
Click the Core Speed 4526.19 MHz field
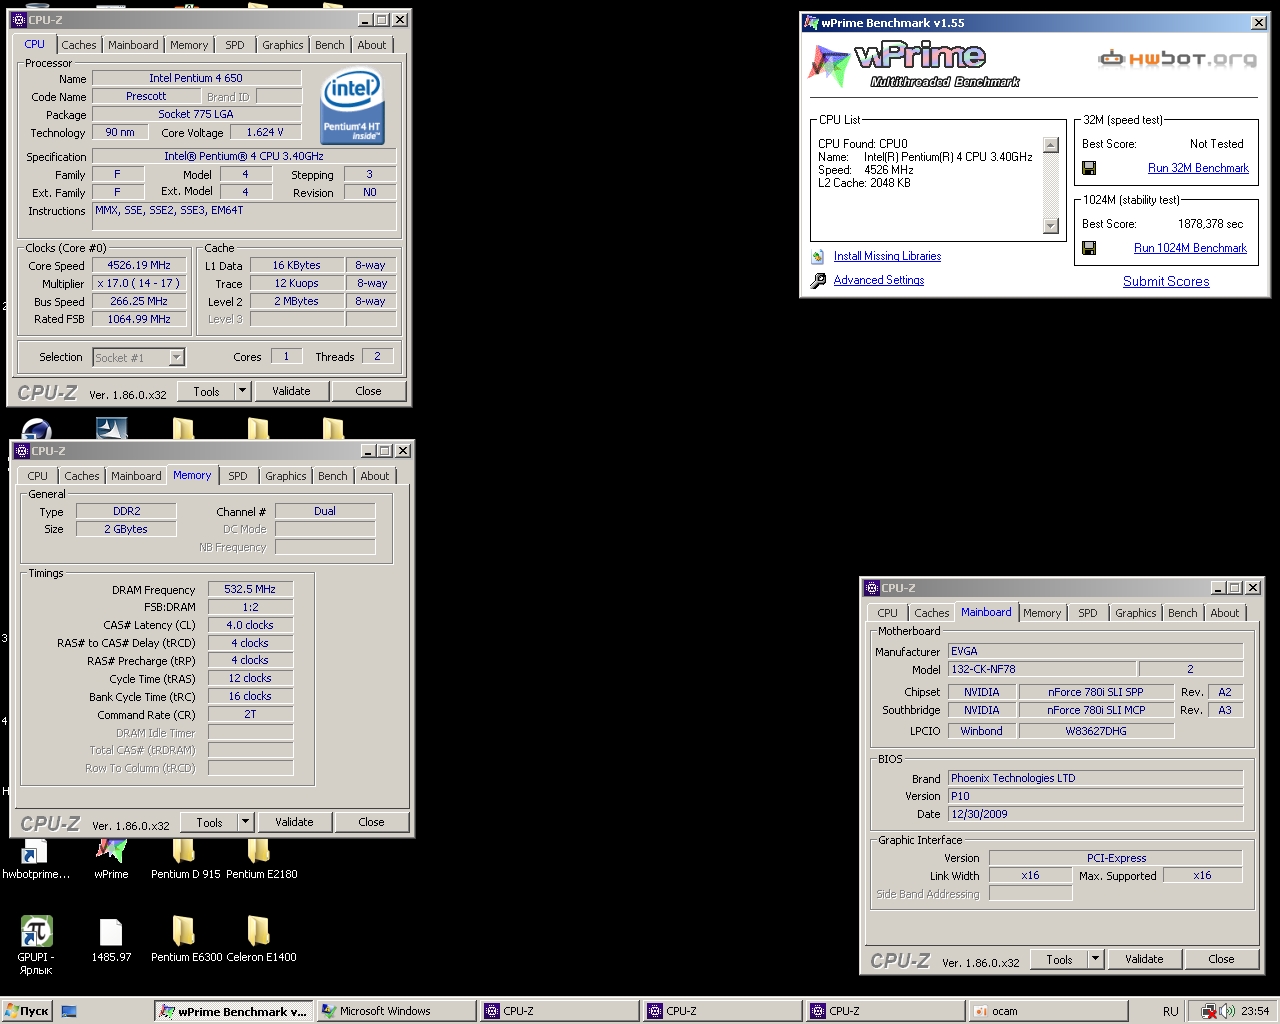(x=139, y=265)
